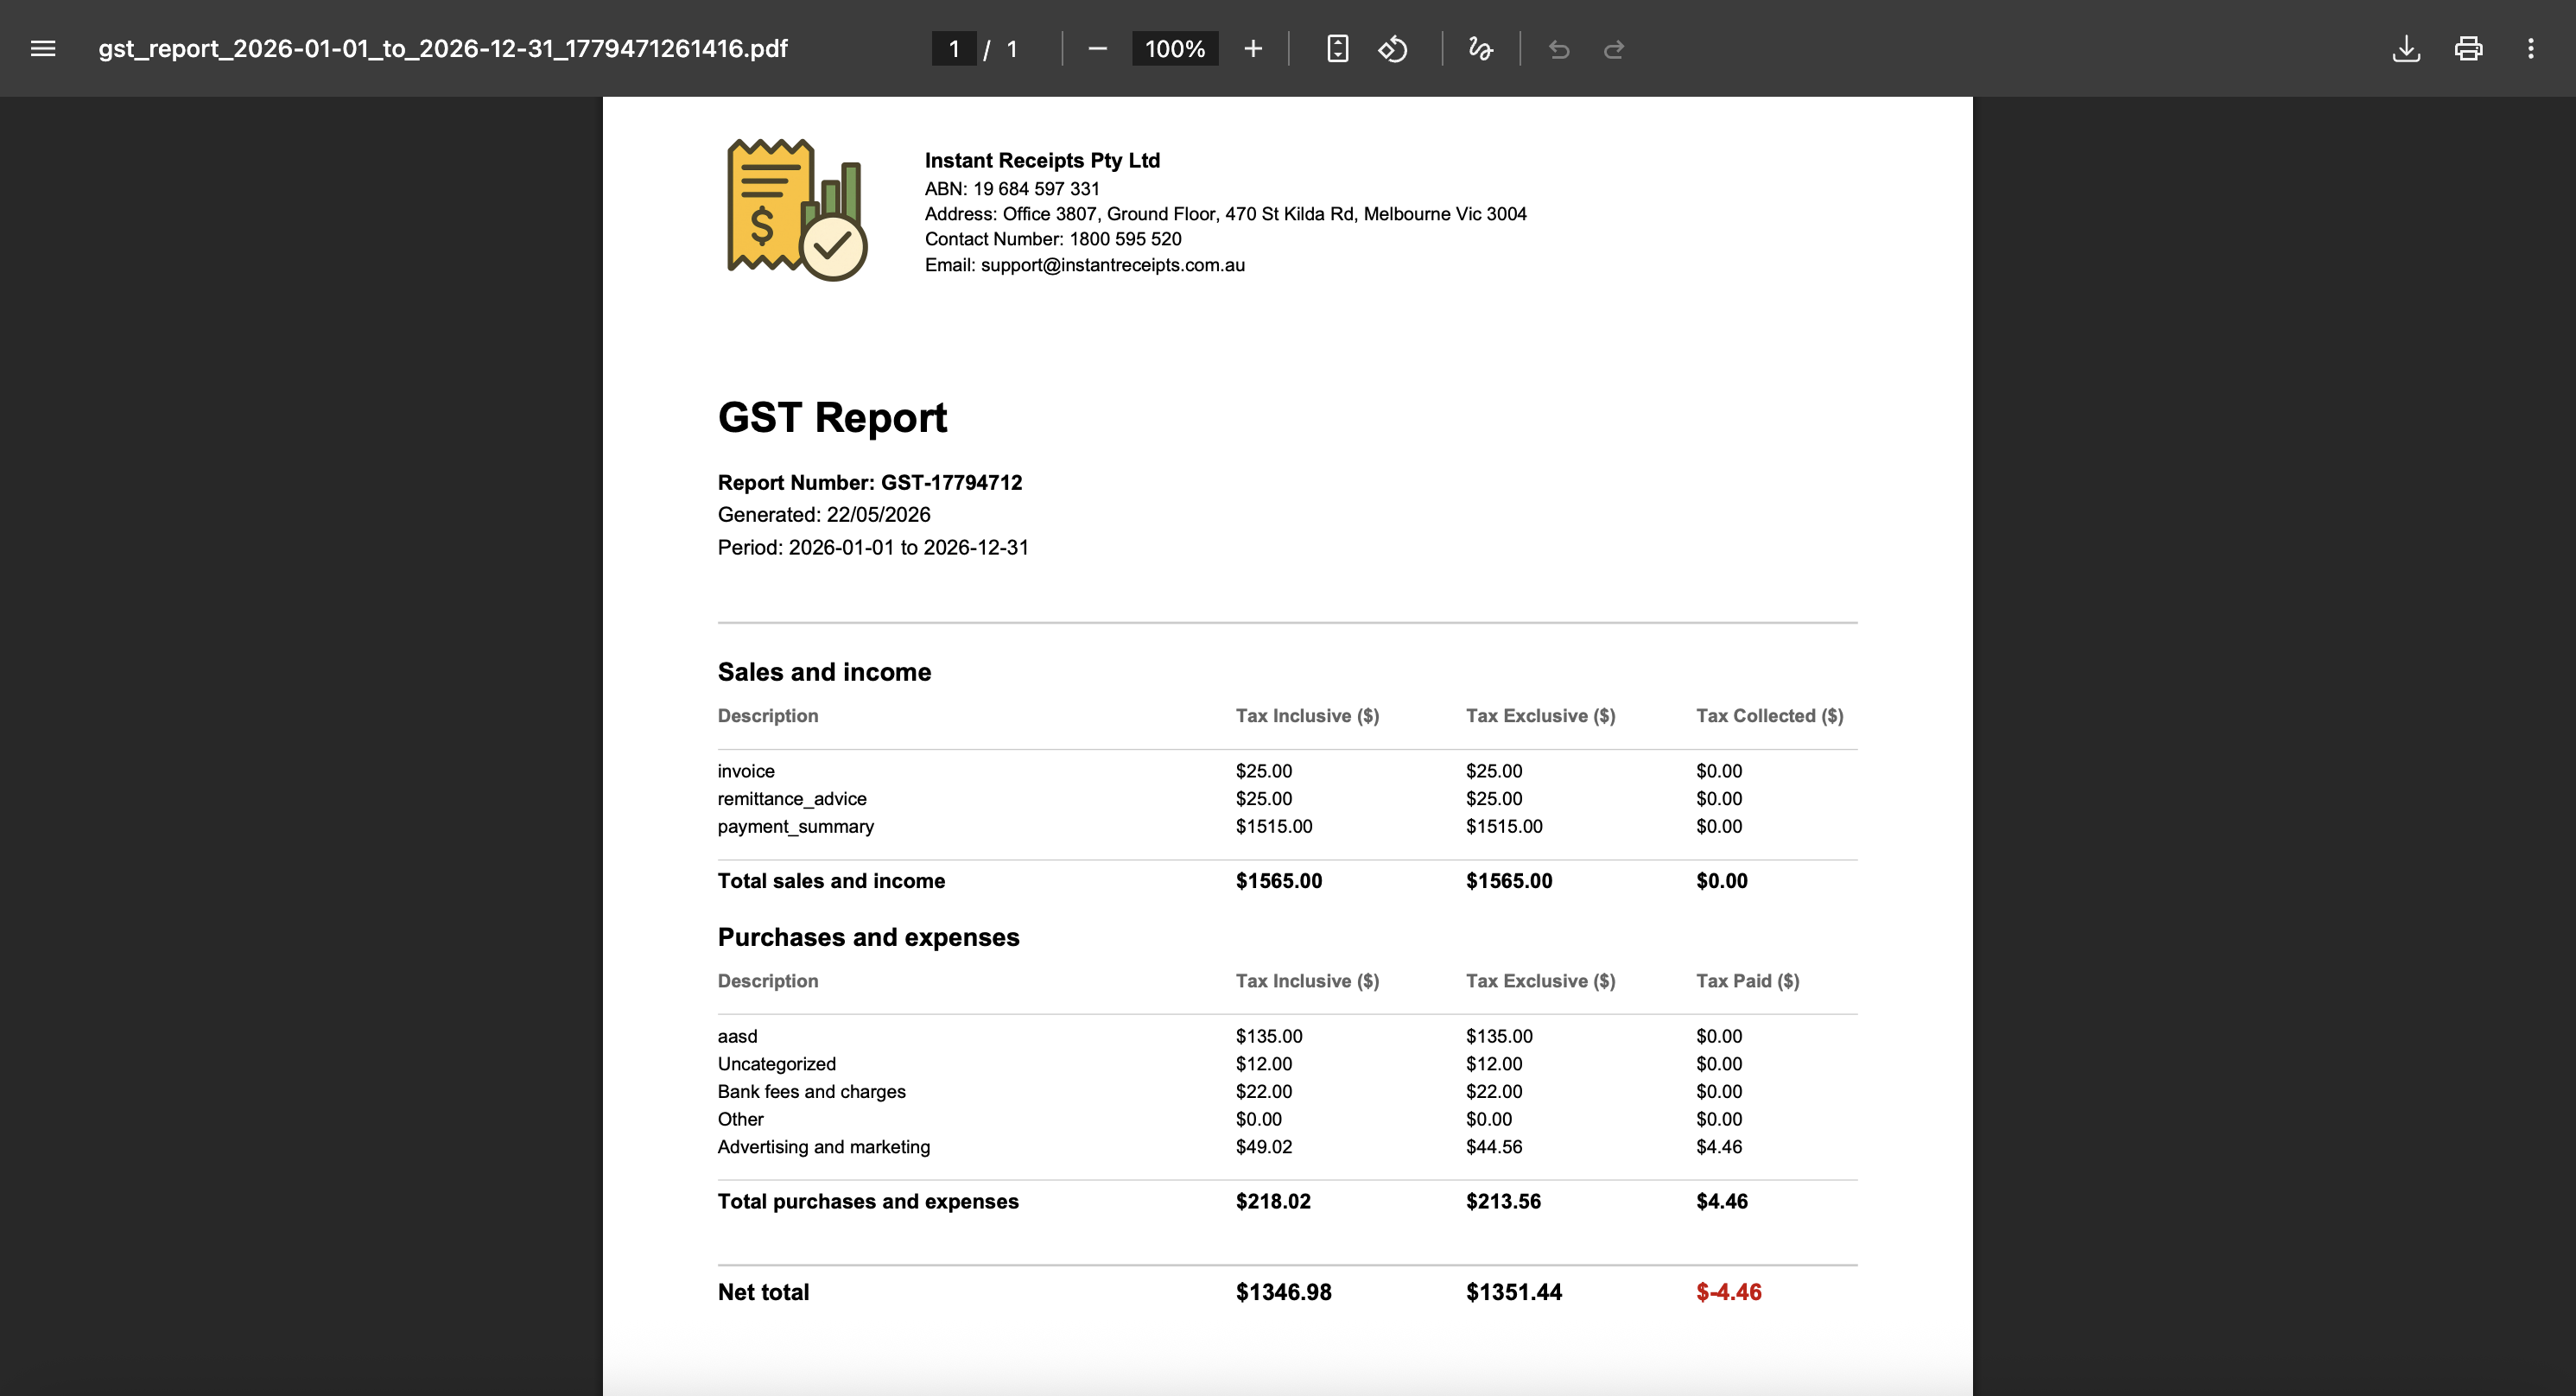The height and width of the screenshot is (1396, 2576).
Task: Click the Net total label
Action: click(x=763, y=1292)
